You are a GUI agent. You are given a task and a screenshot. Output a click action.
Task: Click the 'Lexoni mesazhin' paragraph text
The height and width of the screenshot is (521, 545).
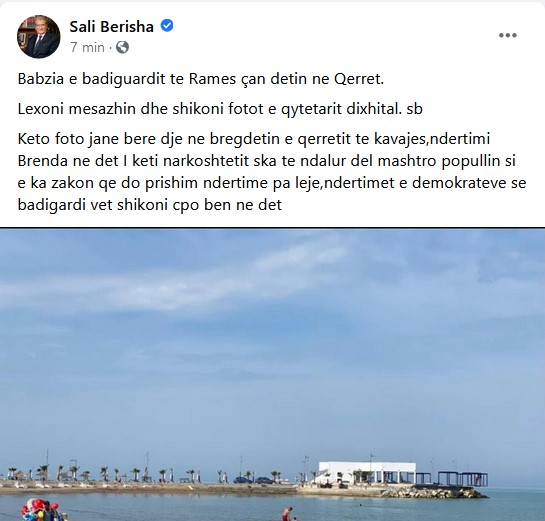pos(220,109)
